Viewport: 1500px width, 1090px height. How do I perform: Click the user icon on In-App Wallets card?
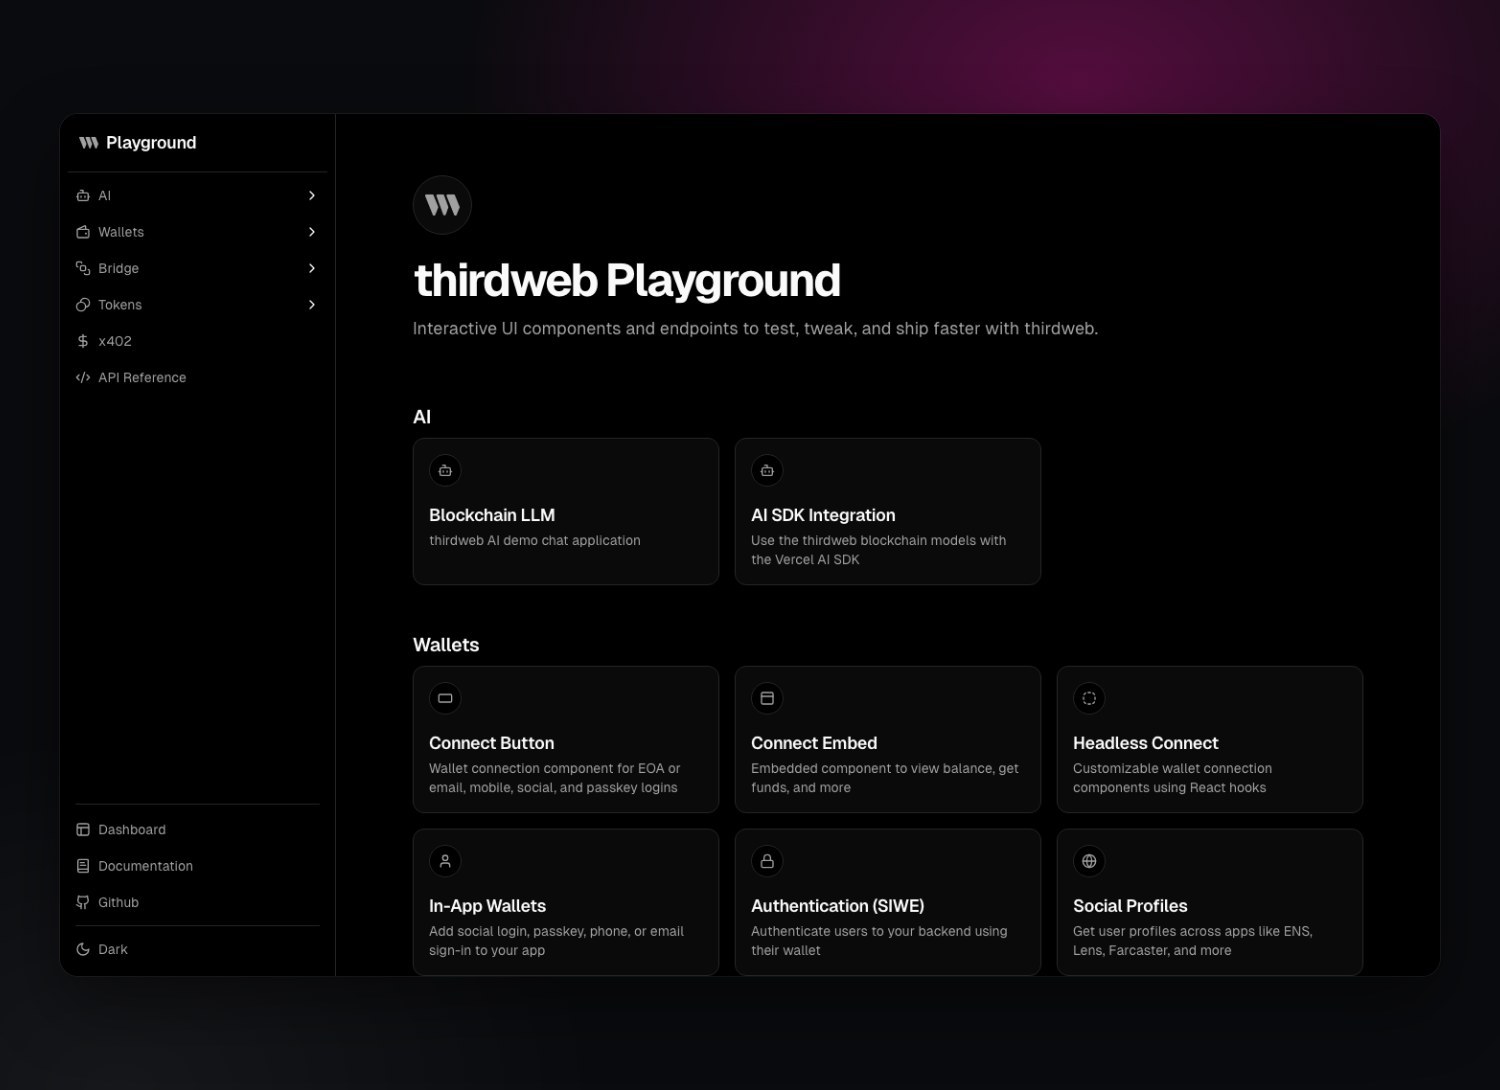tap(445, 861)
